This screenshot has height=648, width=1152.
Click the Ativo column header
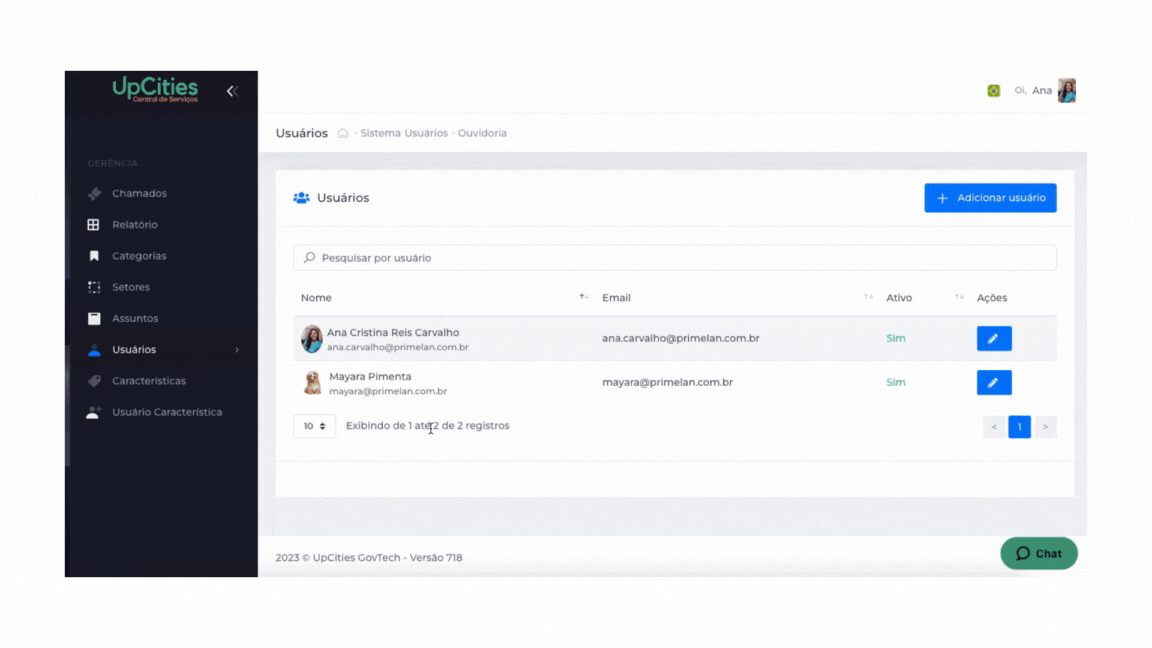(899, 298)
